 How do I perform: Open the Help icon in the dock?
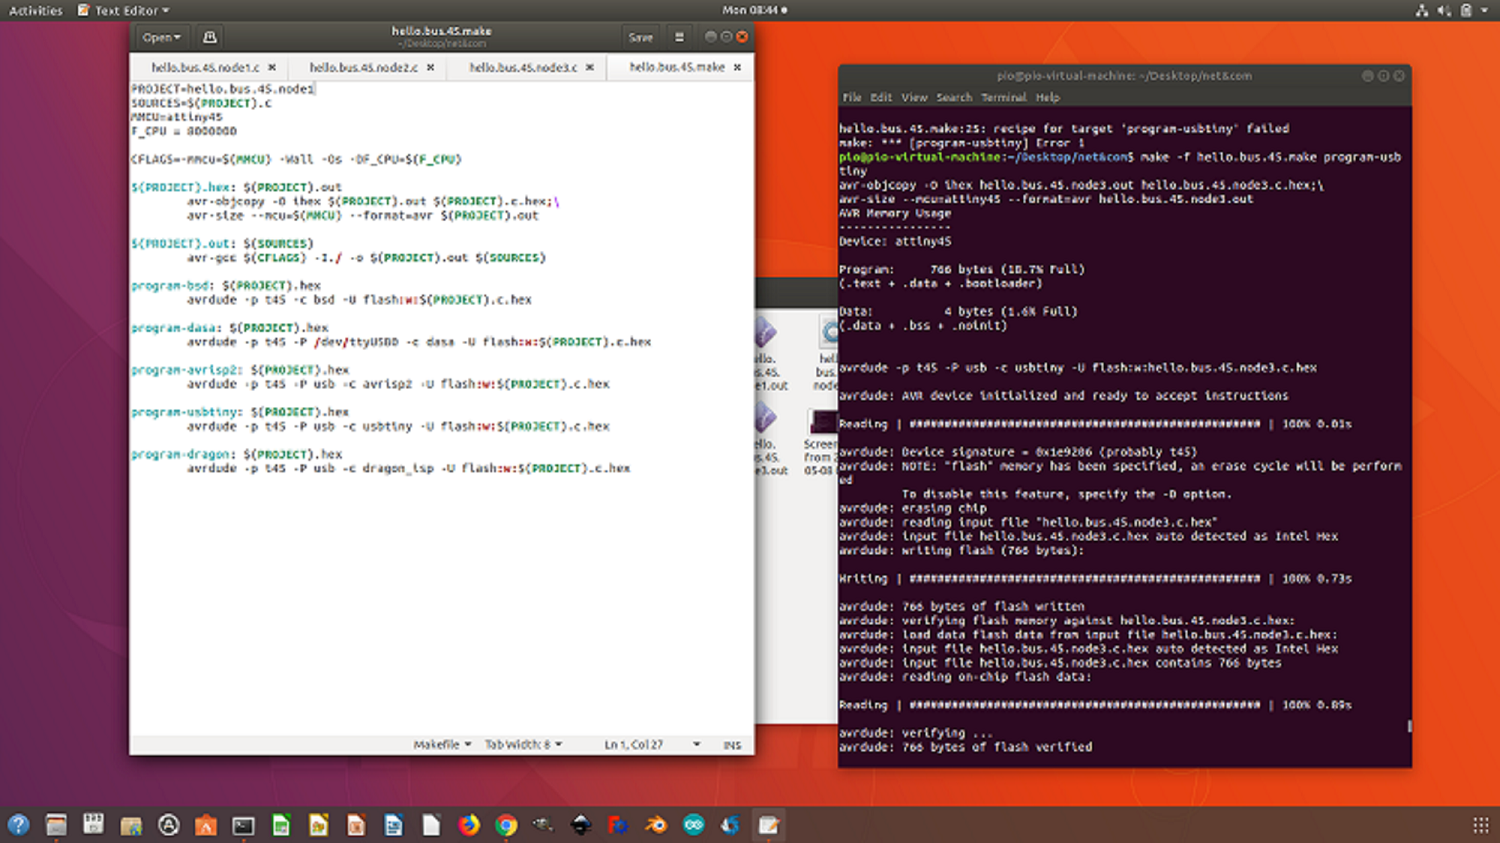click(18, 825)
